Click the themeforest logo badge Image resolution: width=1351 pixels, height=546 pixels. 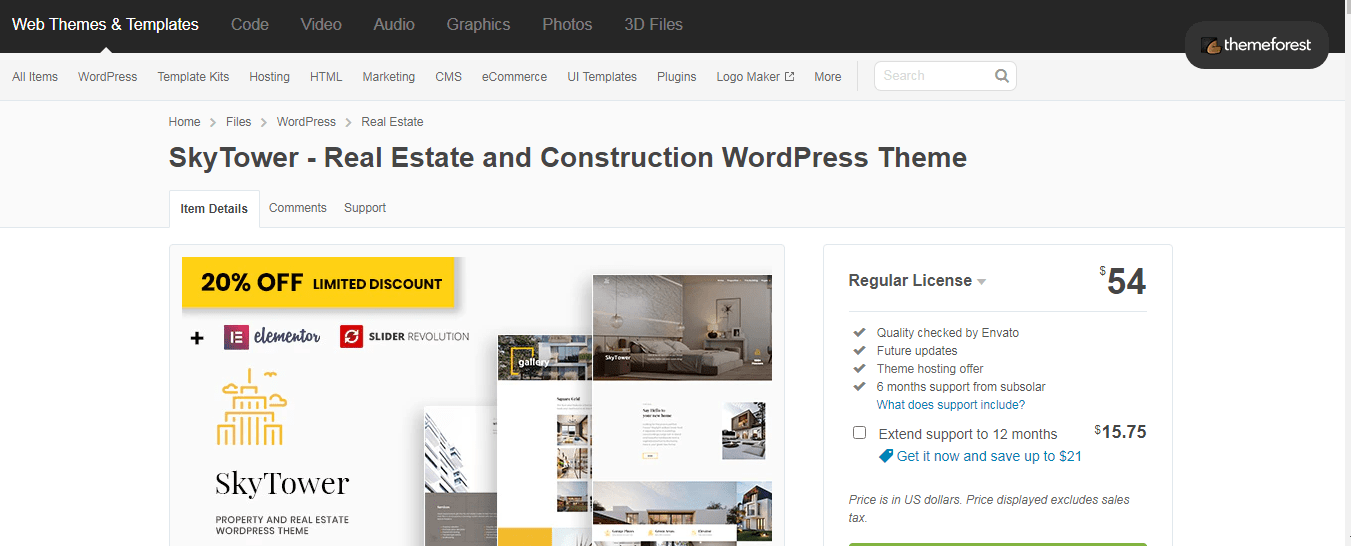pyautogui.click(x=1257, y=45)
